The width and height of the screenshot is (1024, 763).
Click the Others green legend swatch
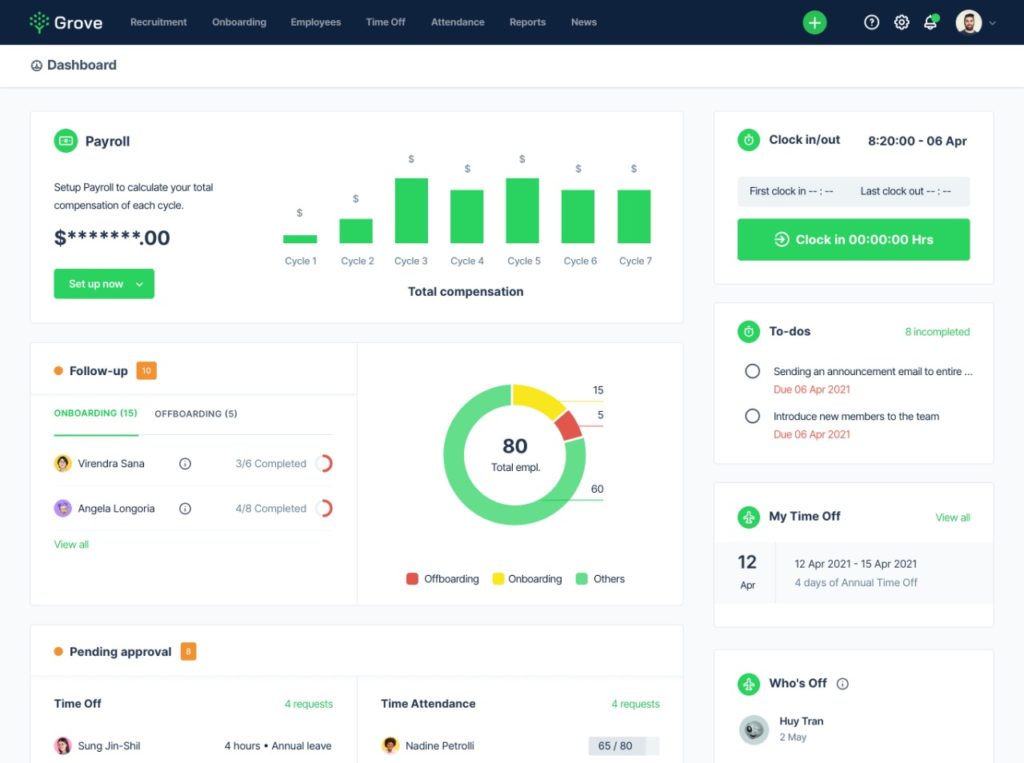[581, 579]
